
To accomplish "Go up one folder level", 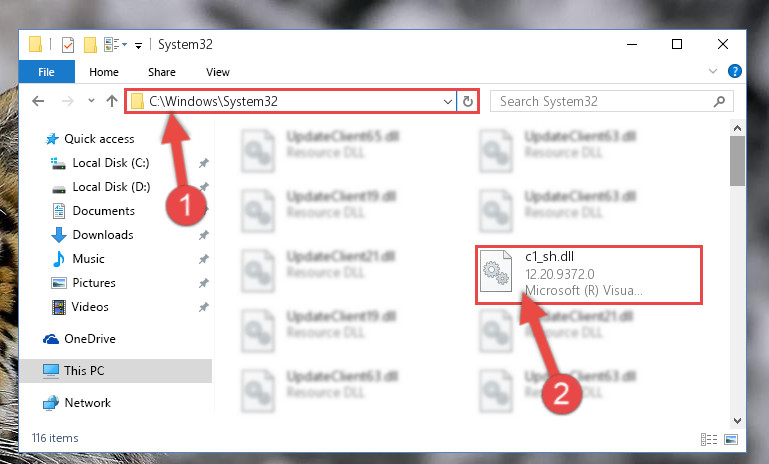I will tap(112, 102).
